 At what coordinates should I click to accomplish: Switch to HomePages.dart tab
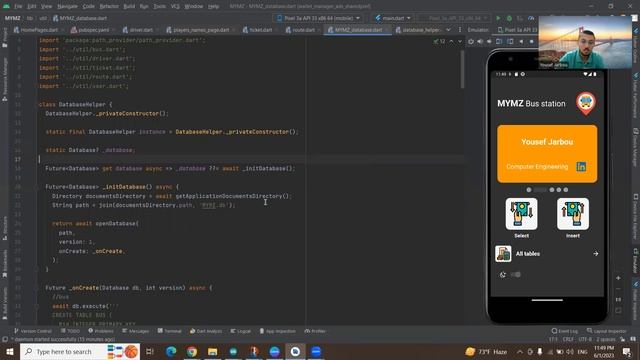pyautogui.click(x=38, y=30)
